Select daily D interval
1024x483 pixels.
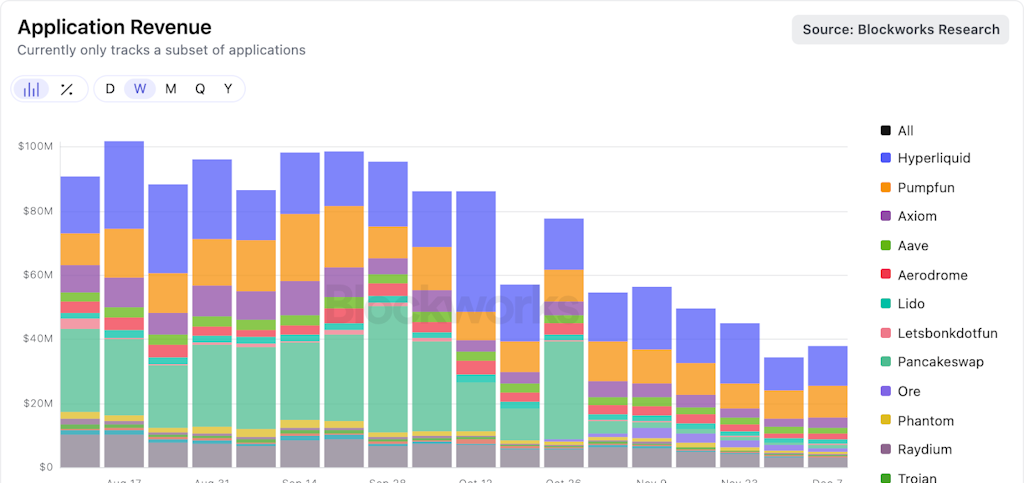coord(110,89)
